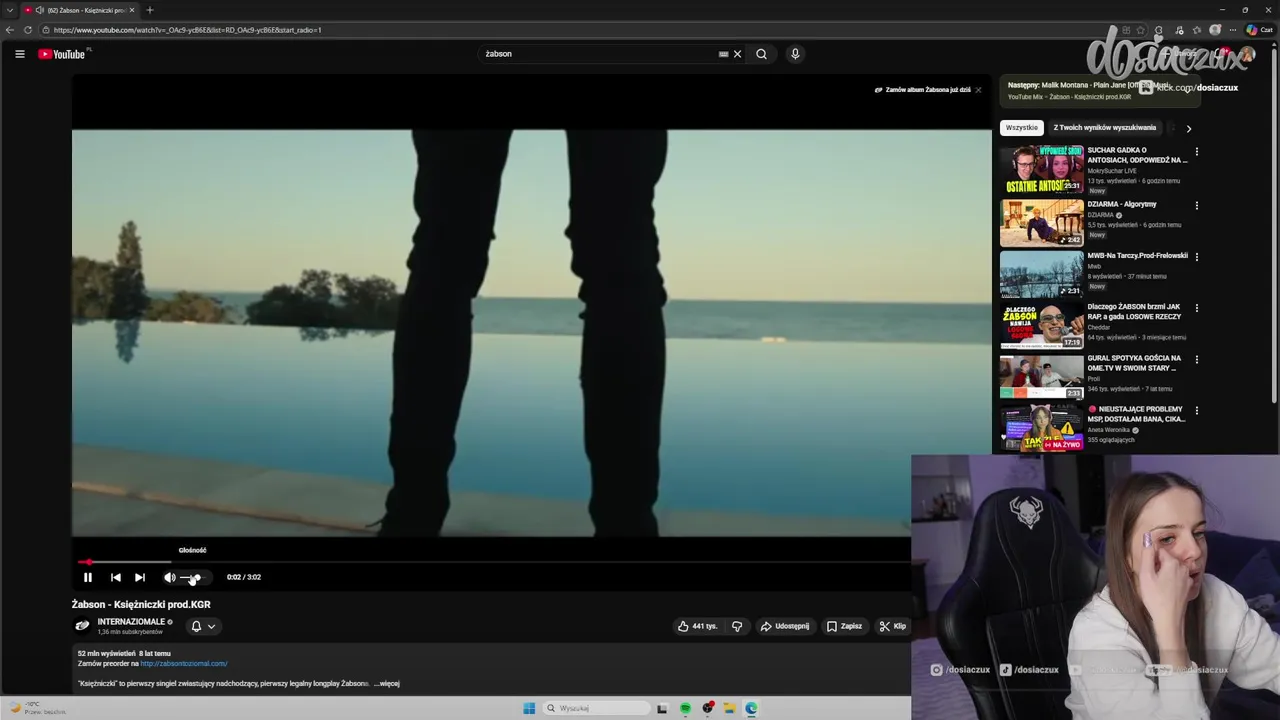Skip to next video in player

140,577
